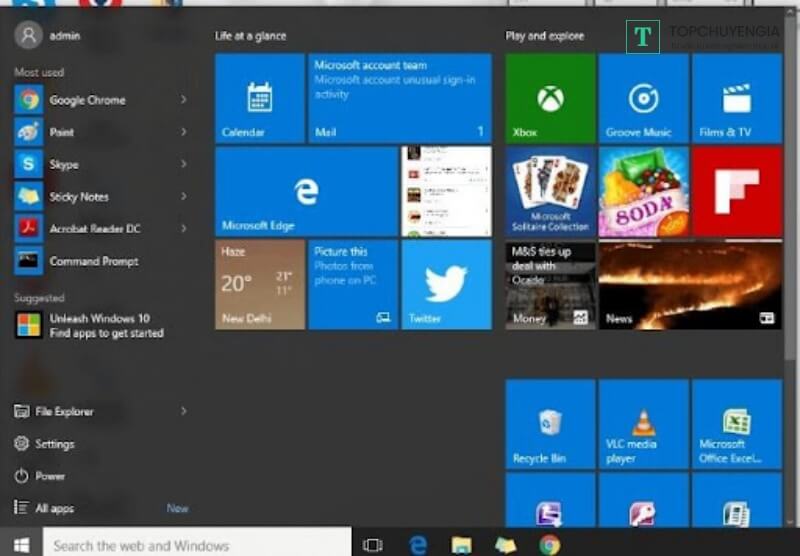Expand Google Chrome jump list arrow
The image size is (800, 556).
click(x=184, y=100)
